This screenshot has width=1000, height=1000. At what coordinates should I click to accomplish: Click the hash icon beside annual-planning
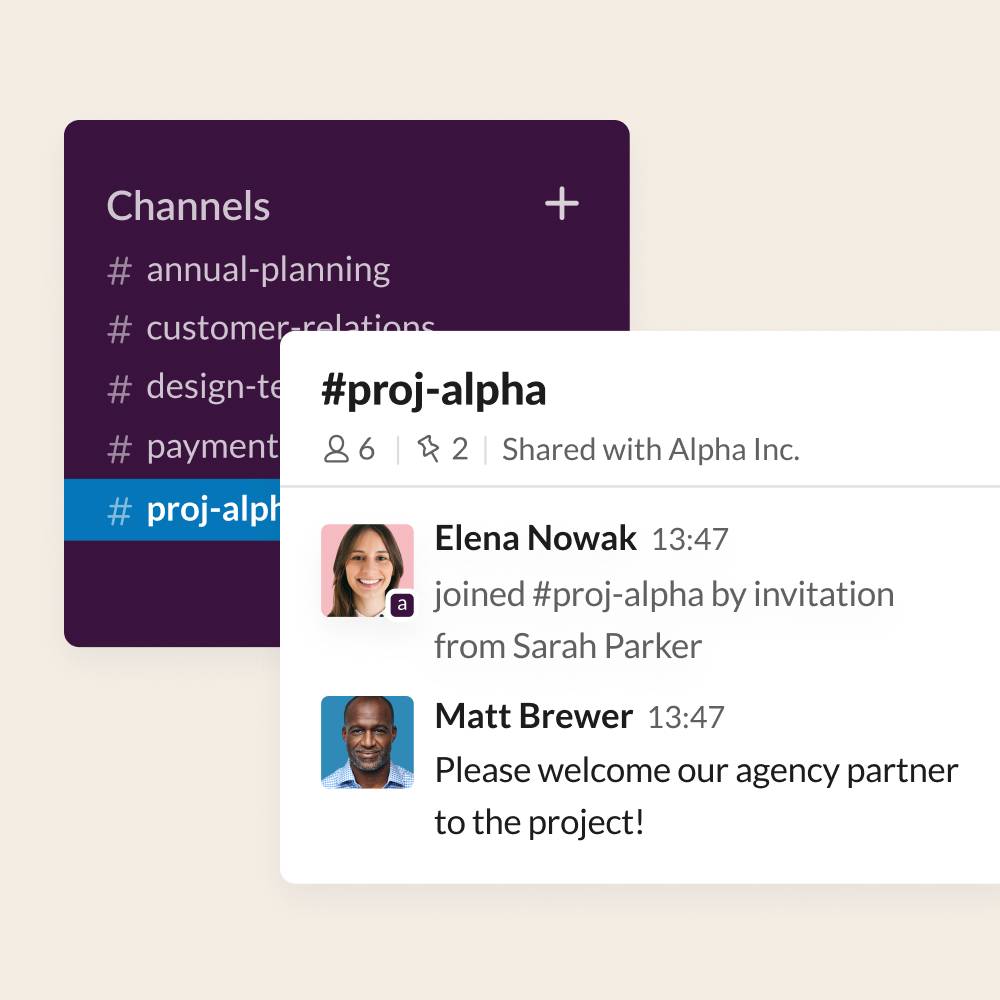[119, 270]
